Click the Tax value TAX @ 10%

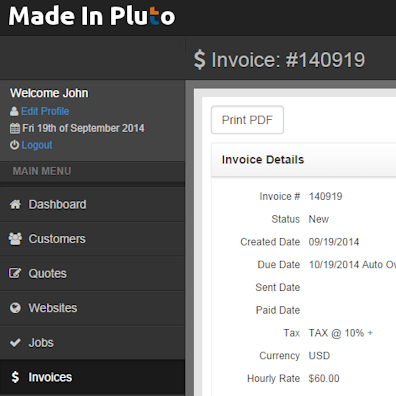tap(336, 333)
